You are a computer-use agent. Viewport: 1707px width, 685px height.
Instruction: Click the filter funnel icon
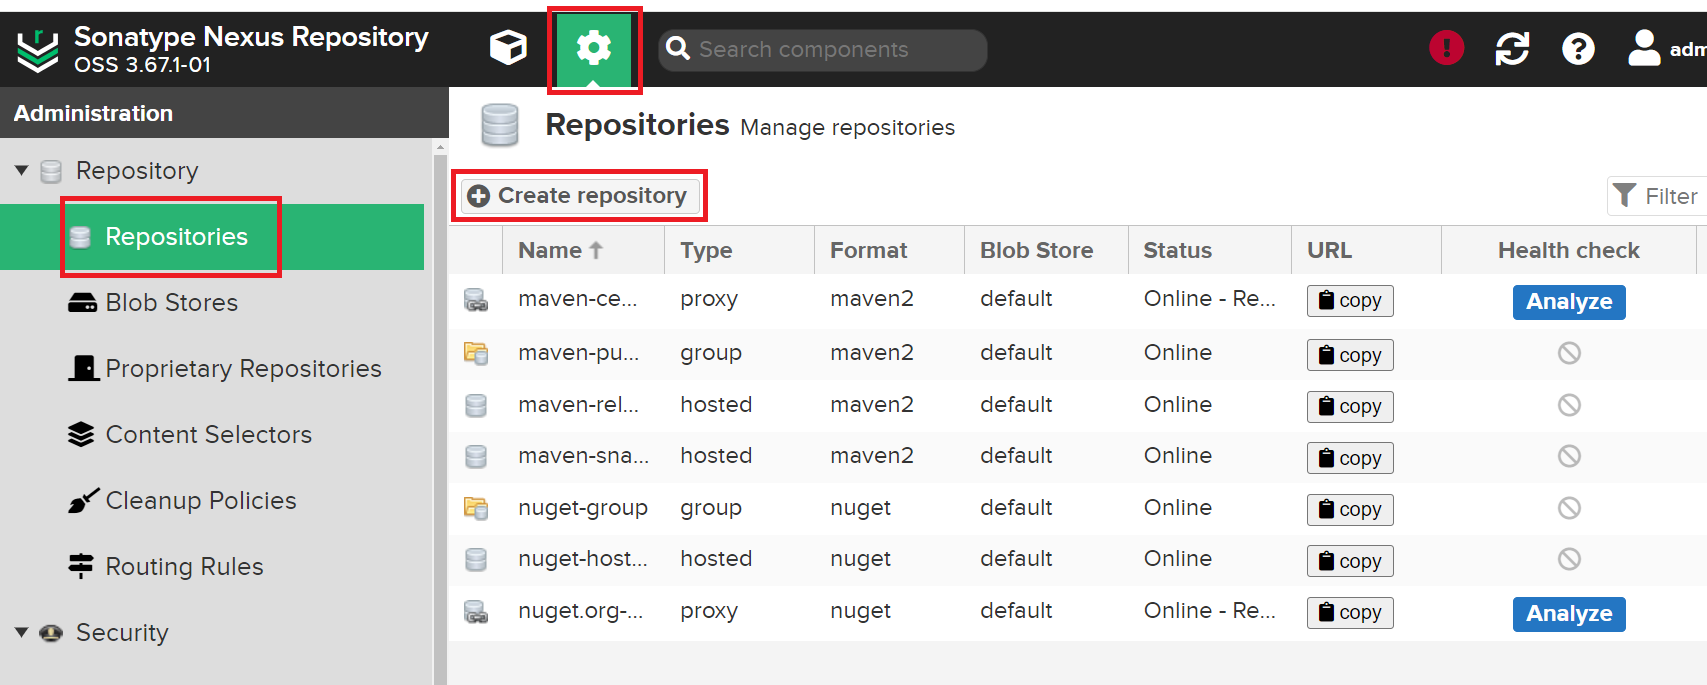(1625, 196)
